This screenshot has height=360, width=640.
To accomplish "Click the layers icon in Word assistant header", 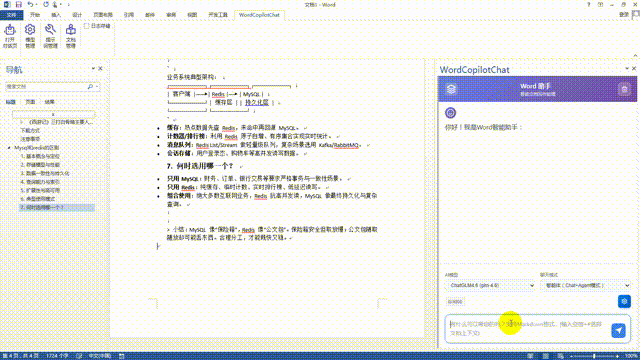I will pyautogui.click(x=451, y=89).
